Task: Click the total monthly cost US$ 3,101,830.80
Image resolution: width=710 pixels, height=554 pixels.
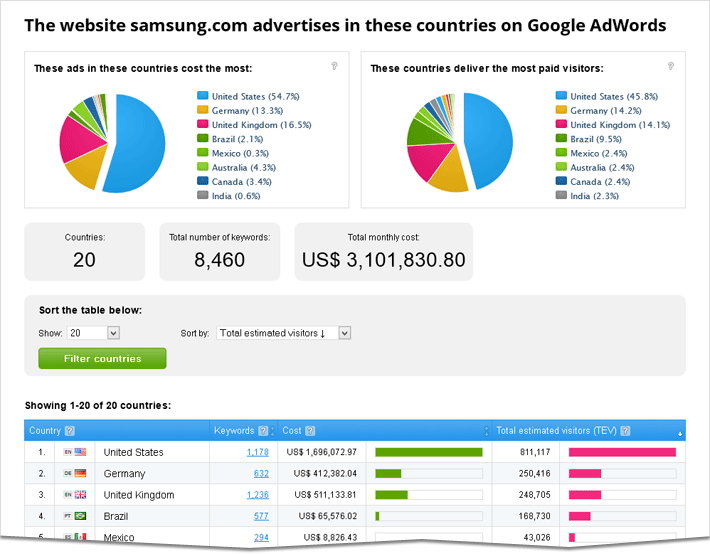Action: 384,260
